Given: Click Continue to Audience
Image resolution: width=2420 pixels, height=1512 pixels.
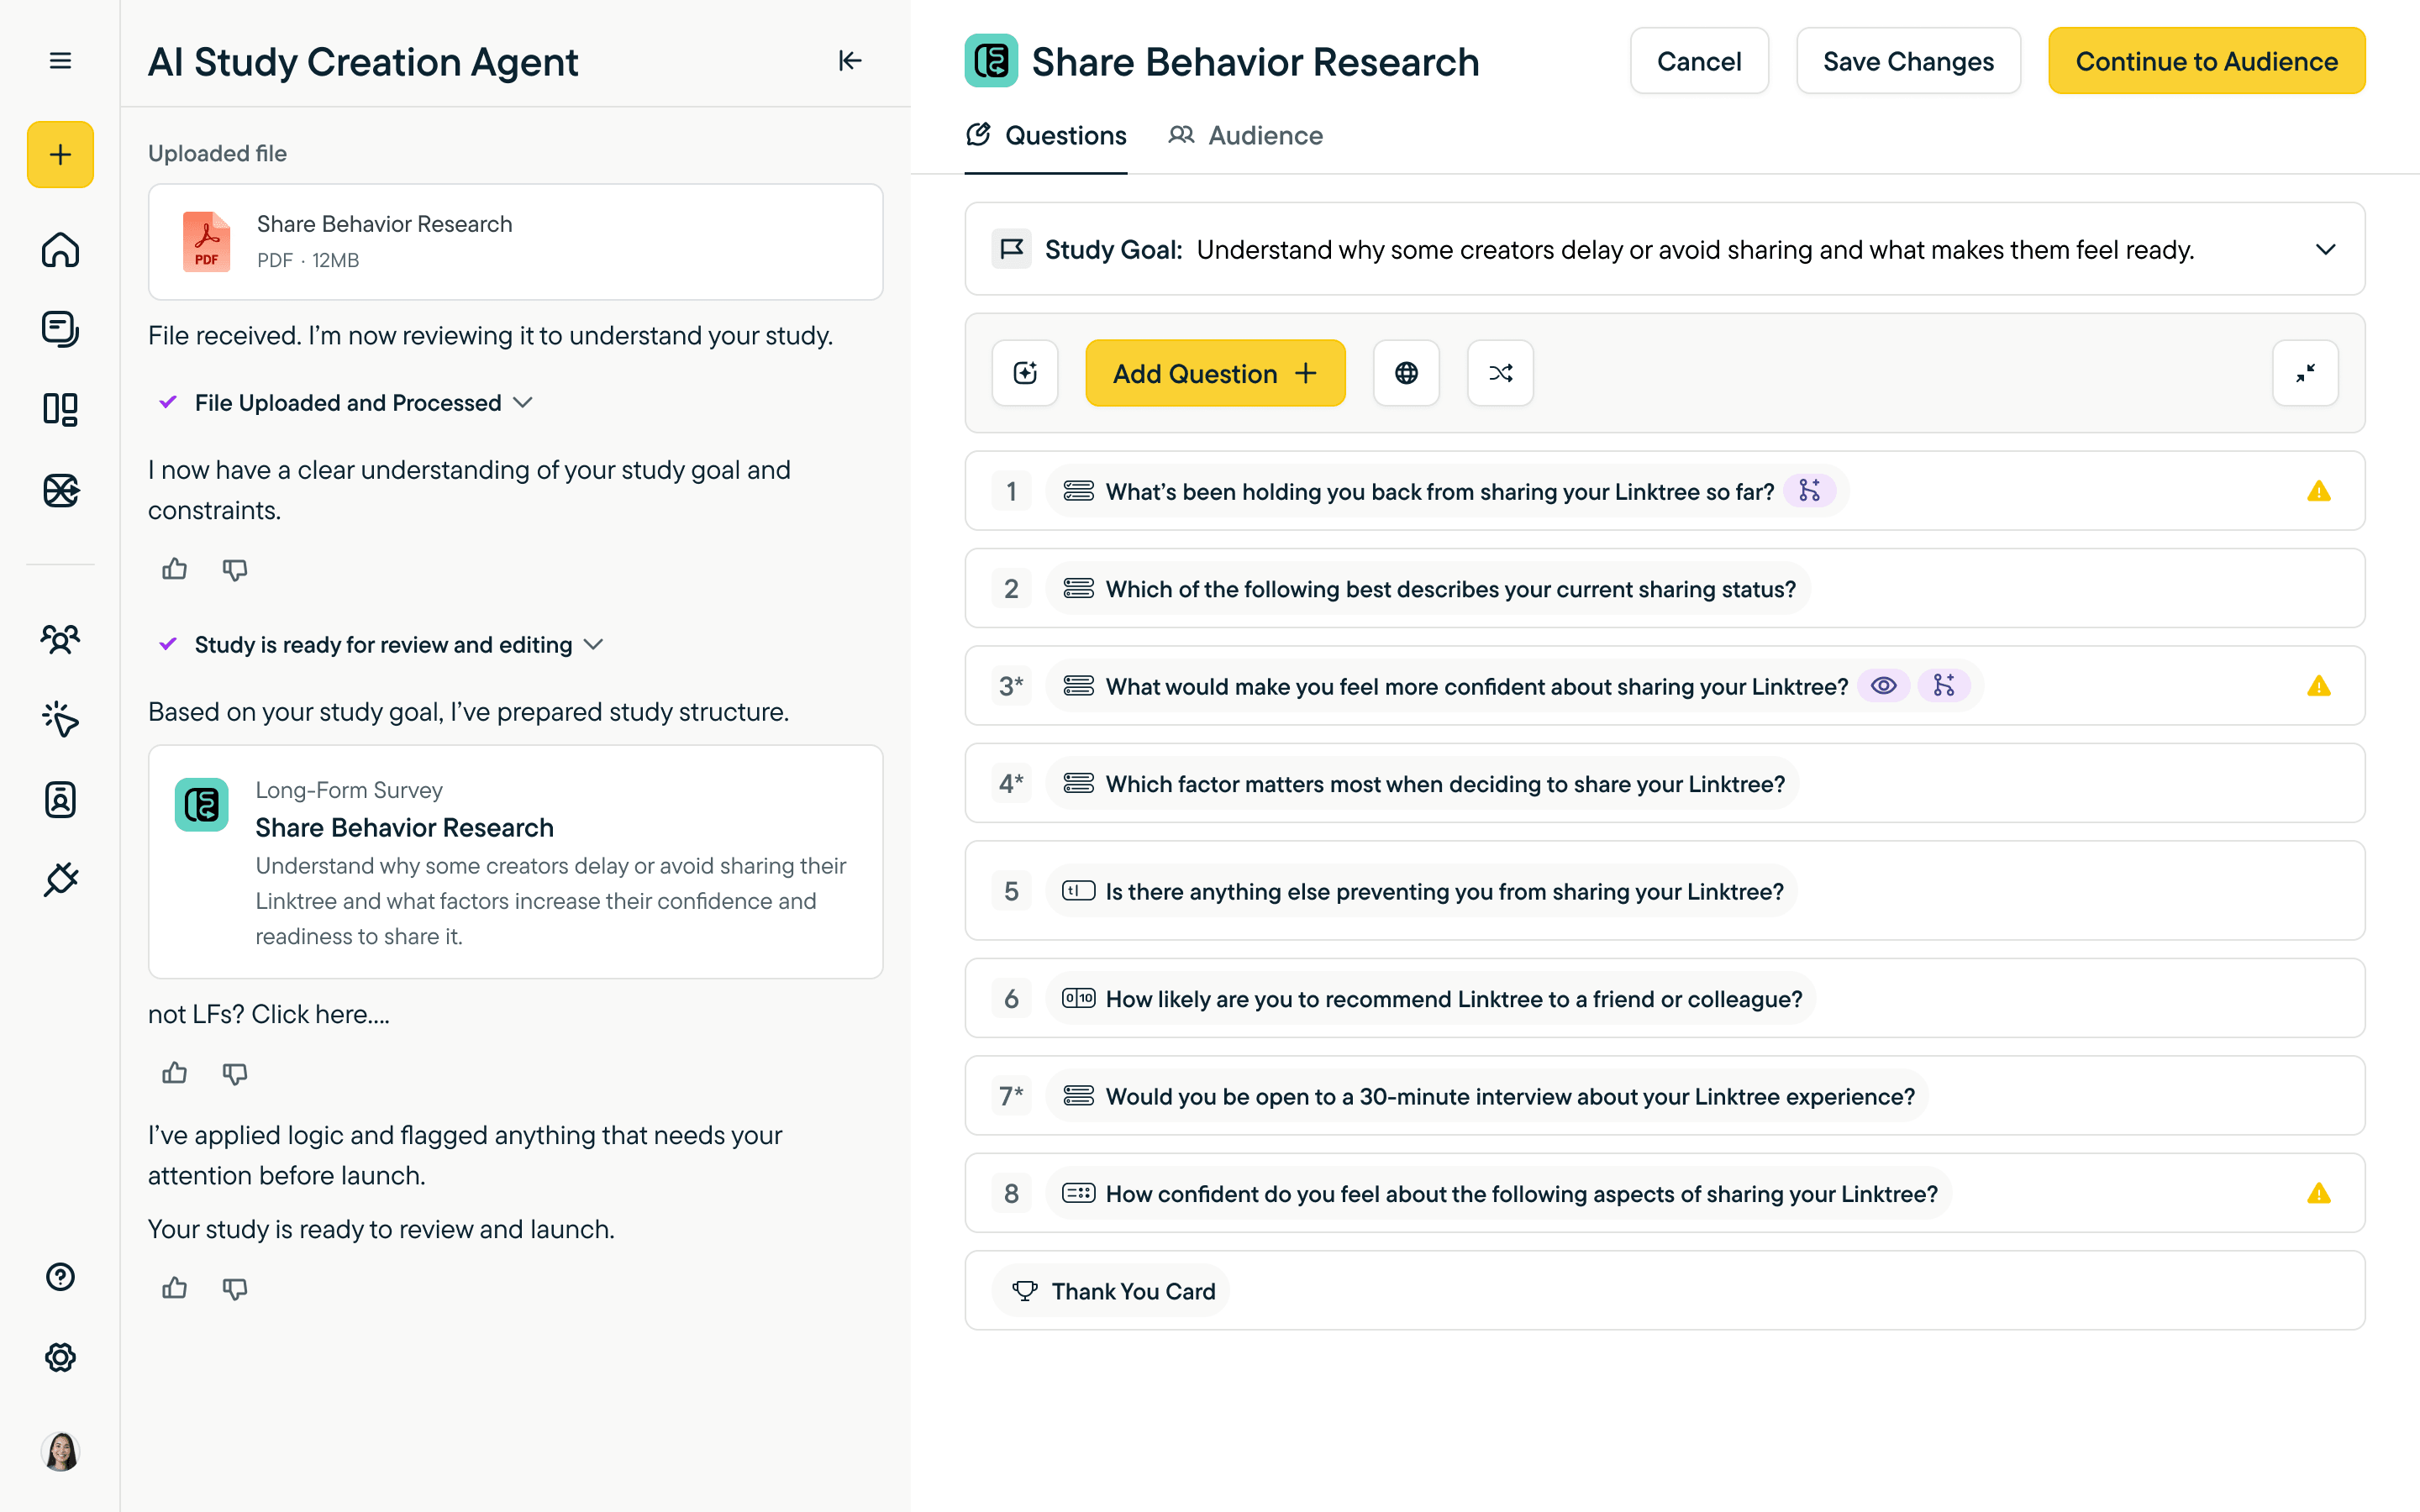Looking at the screenshot, I should coord(2206,61).
